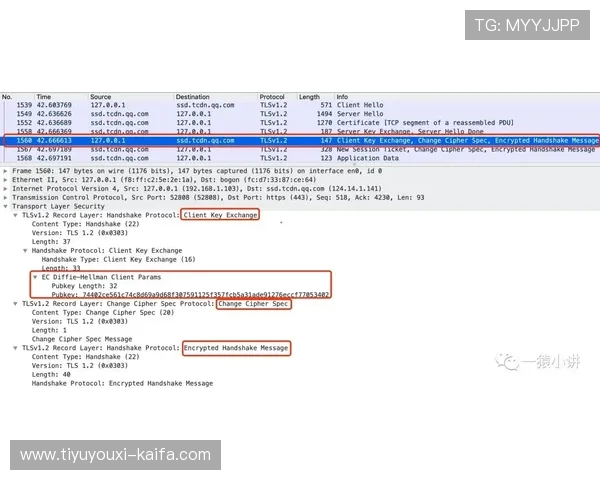Select packet 1568 Application Data row

point(300,158)
